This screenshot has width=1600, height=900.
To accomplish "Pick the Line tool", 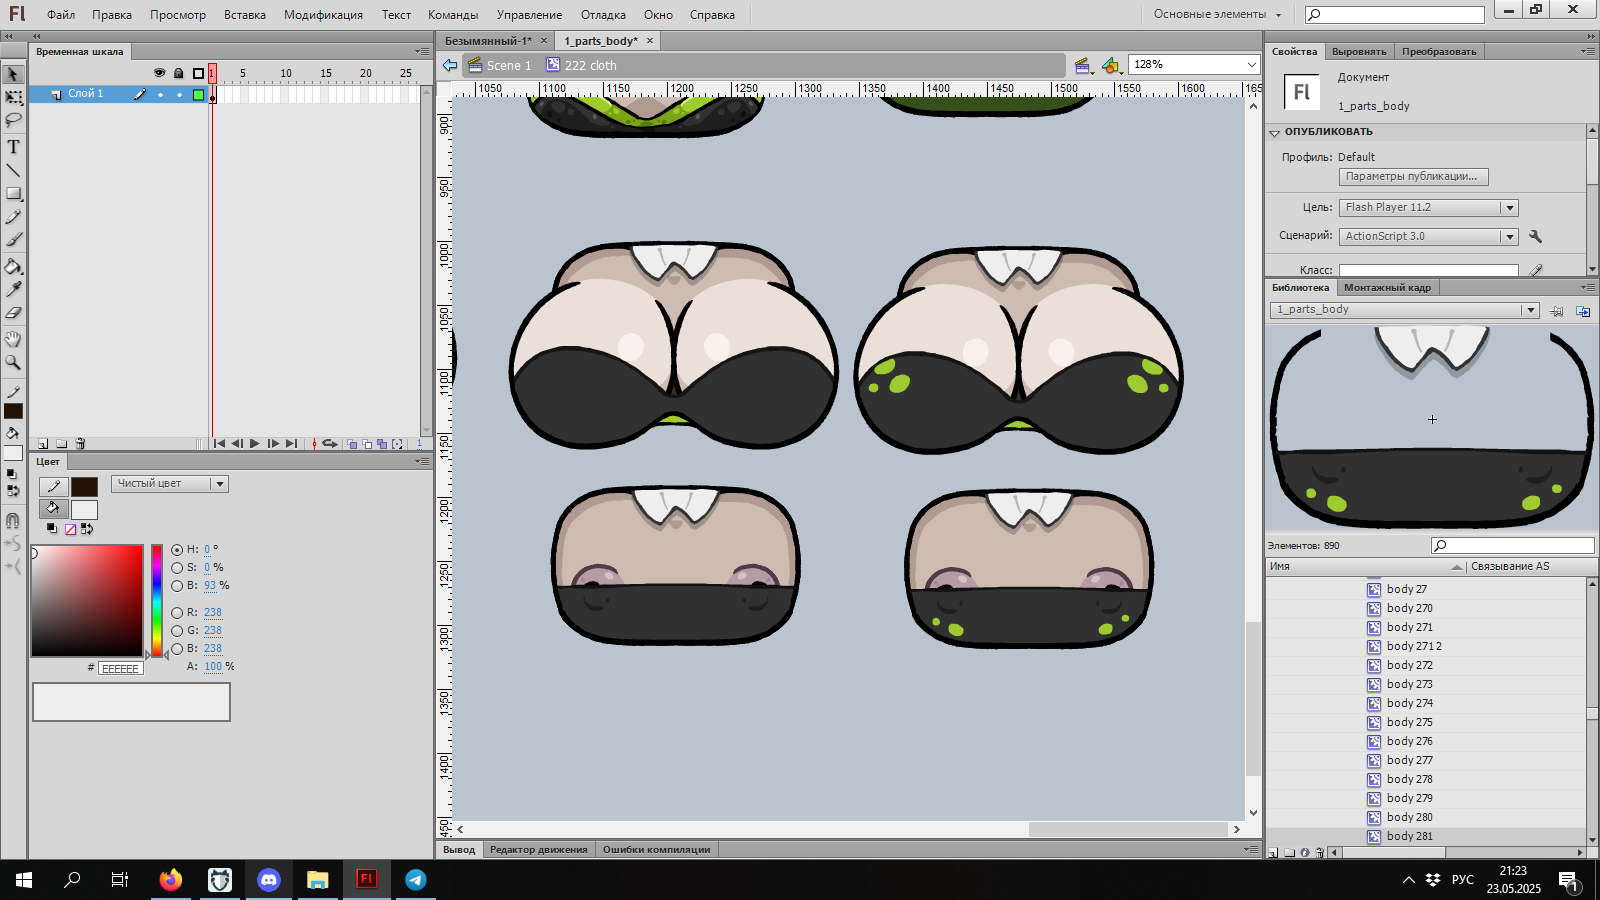I will pos(13,170).
